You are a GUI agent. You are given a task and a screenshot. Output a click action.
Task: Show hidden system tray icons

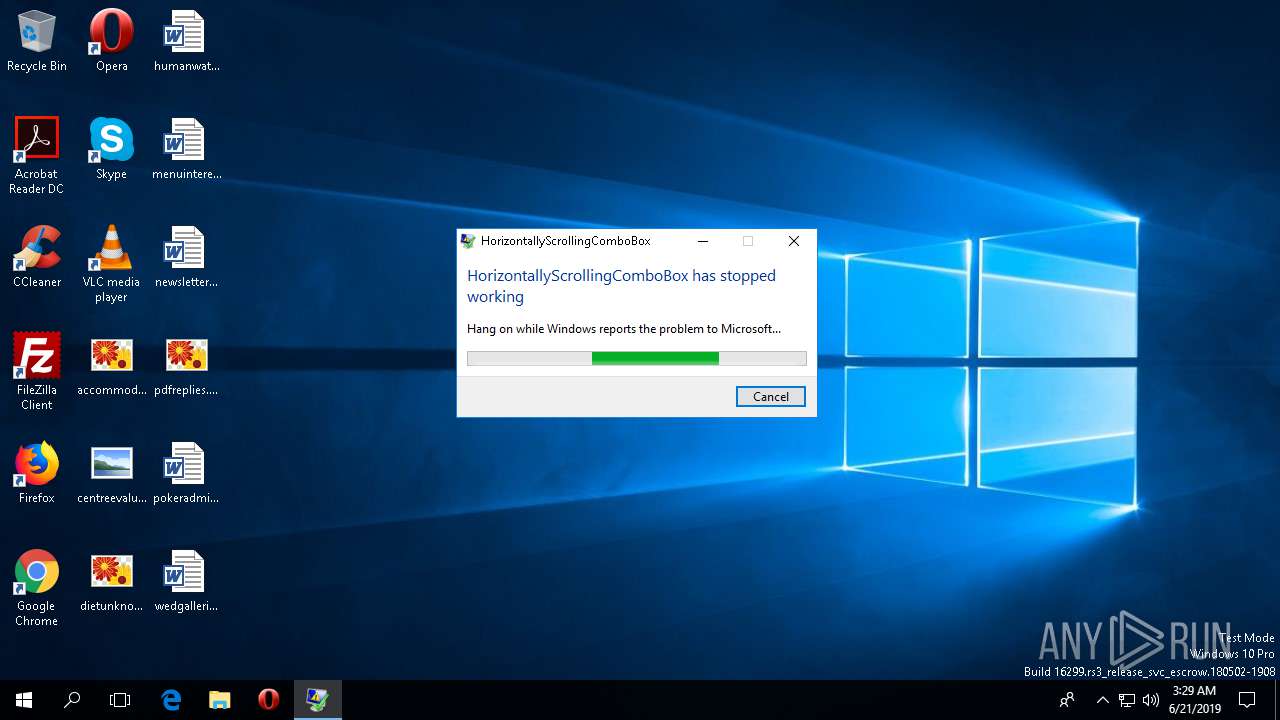pos(1102,700)
